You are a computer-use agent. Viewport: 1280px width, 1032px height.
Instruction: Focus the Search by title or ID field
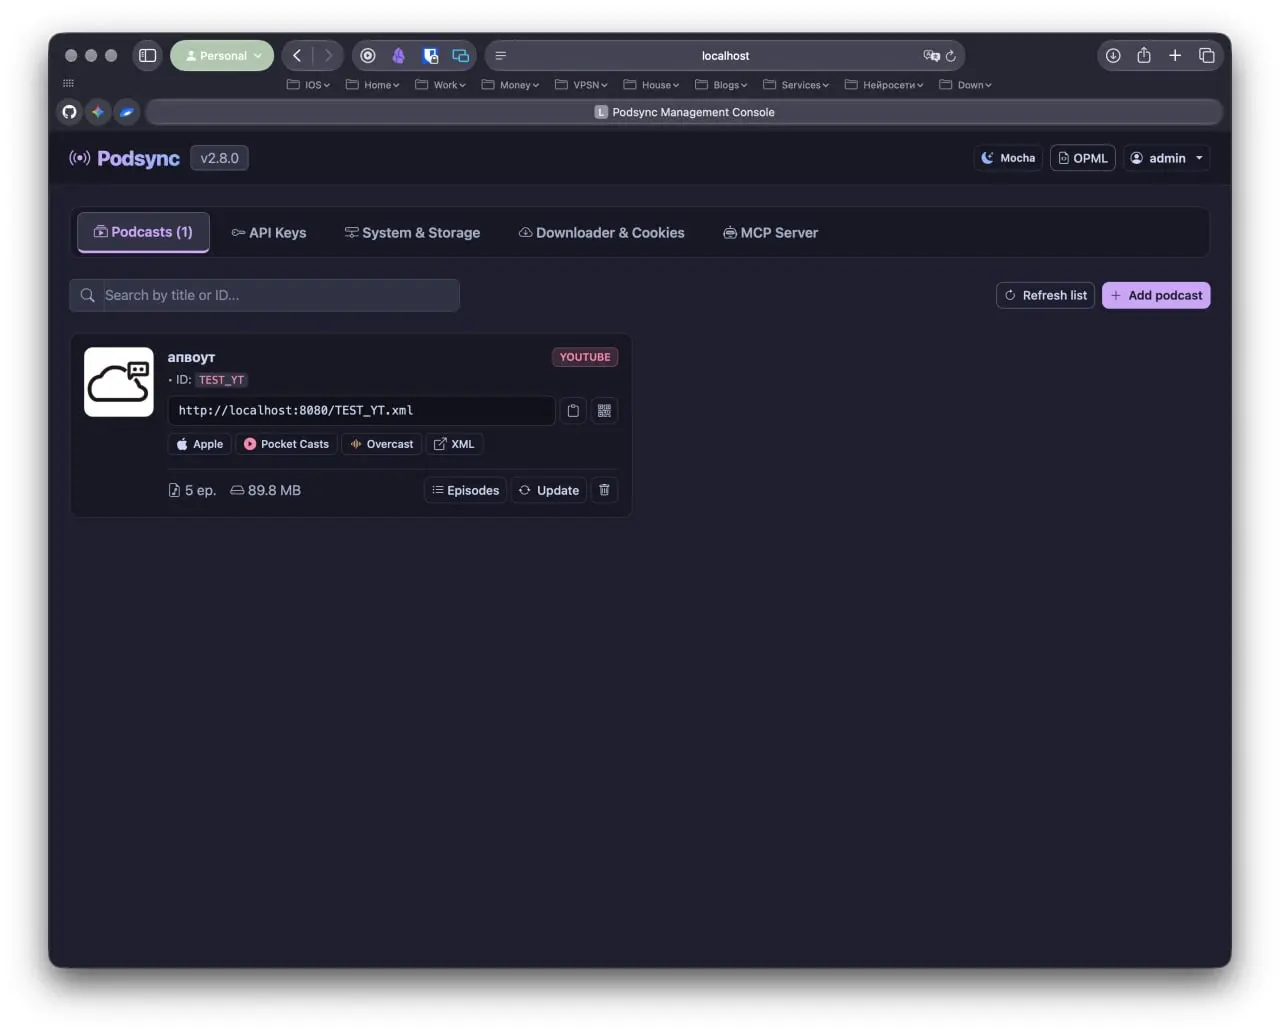264,295
